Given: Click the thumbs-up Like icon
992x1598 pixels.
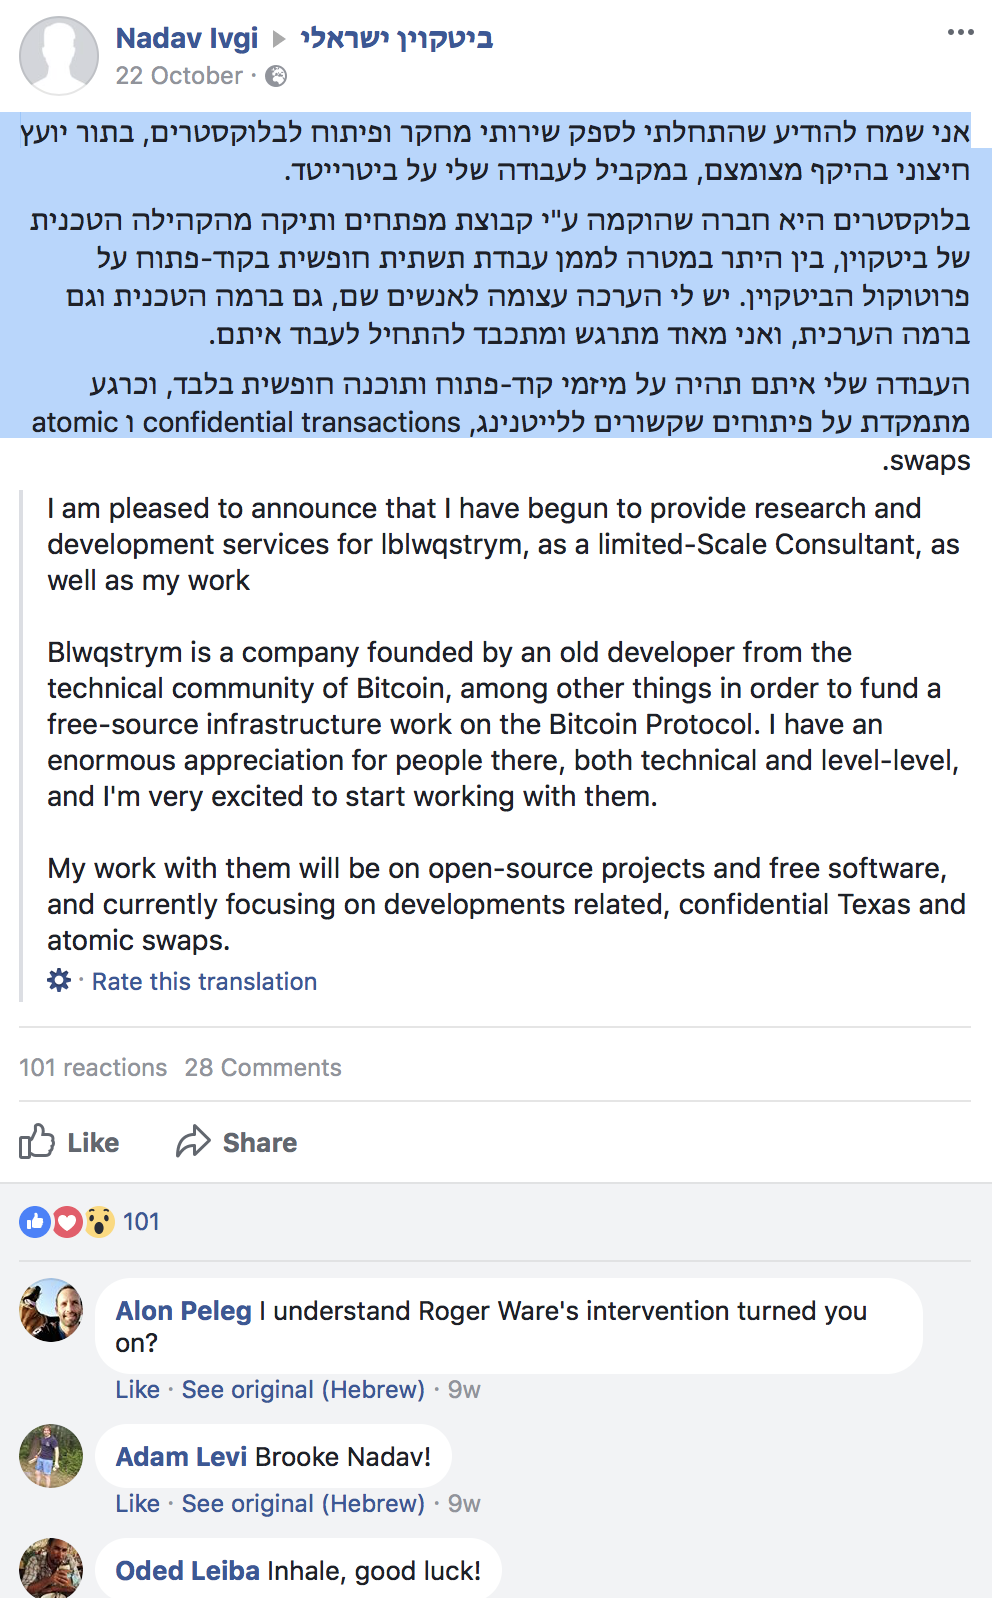Looking at the screenshot, I should pos(37,1141).
